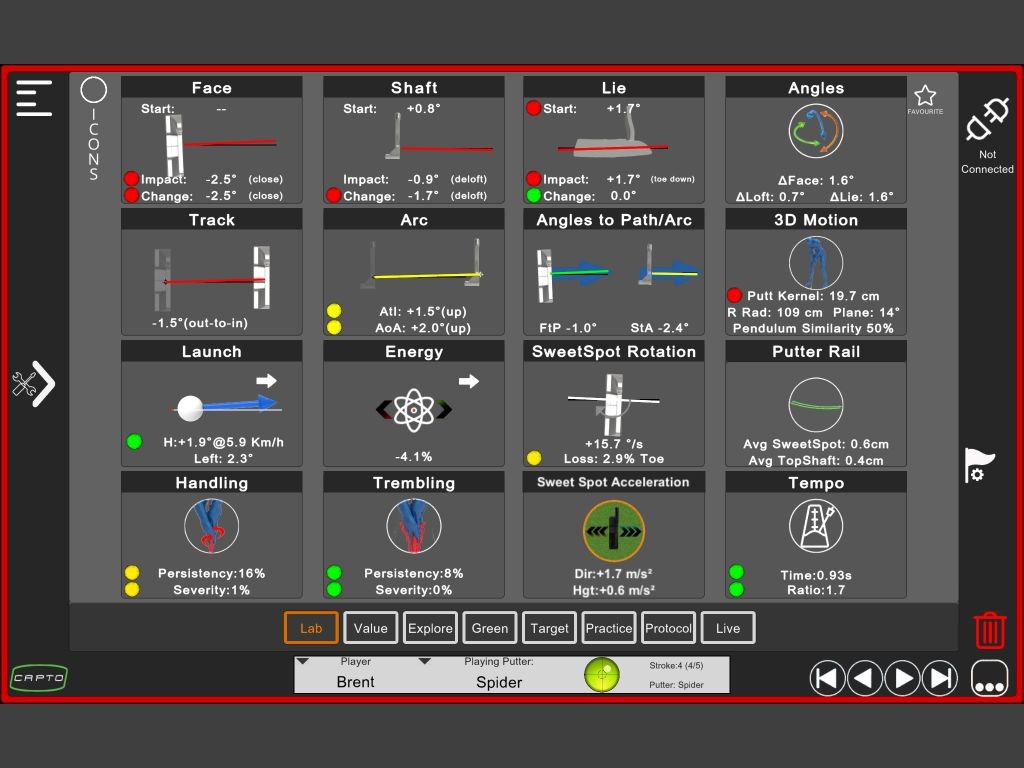Screen dimensions: 1024x768
Task: Open the Lie panel header
Action: click(x=614, y=88)
